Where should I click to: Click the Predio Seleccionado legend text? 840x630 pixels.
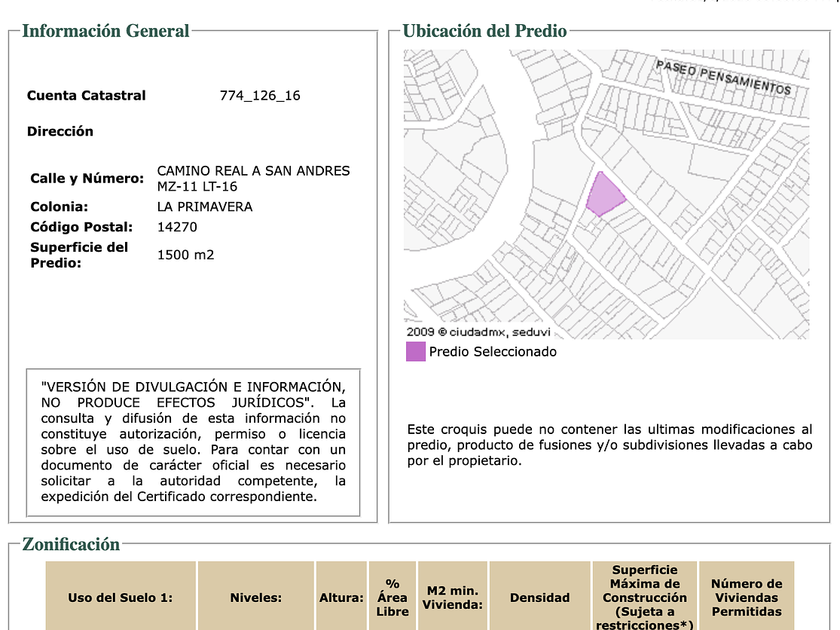(x=493, y=352)
